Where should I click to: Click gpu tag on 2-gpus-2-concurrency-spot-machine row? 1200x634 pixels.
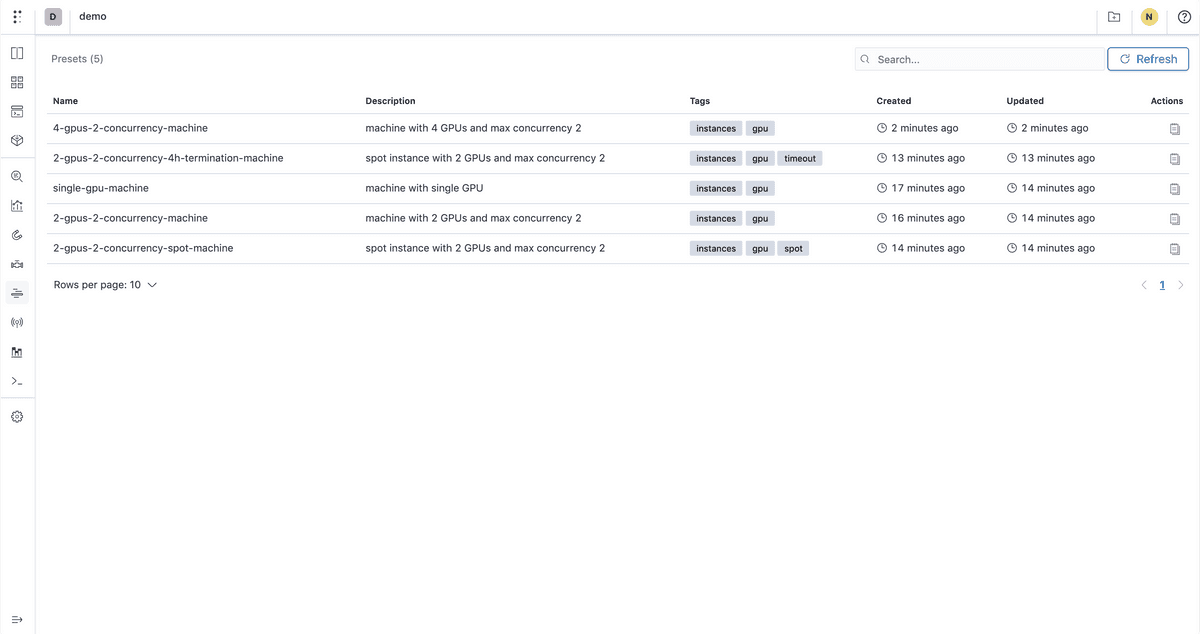pos(760,248)
